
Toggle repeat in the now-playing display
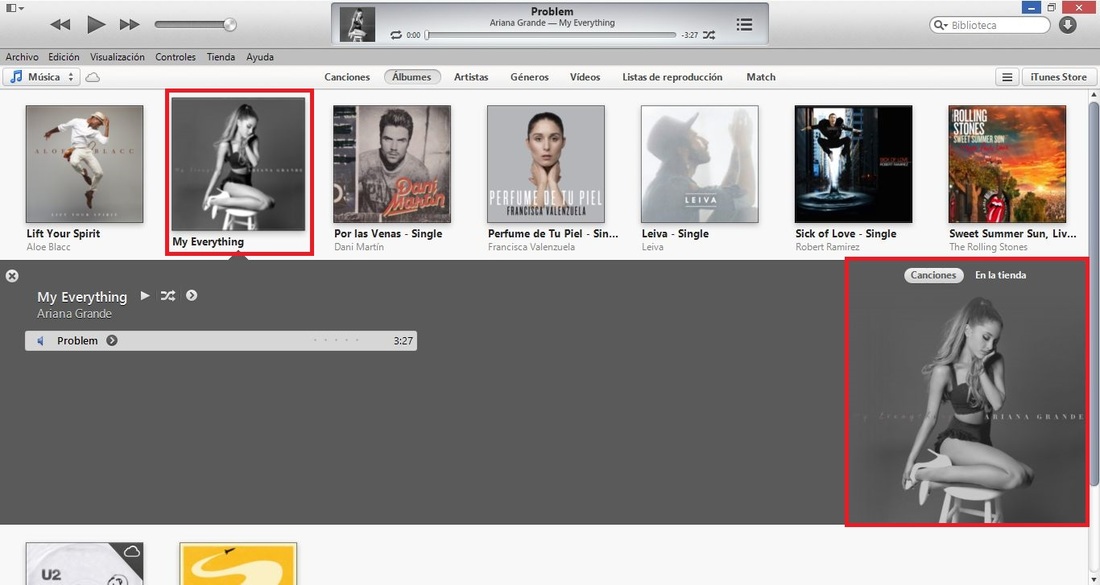click(x=396, y=35)
